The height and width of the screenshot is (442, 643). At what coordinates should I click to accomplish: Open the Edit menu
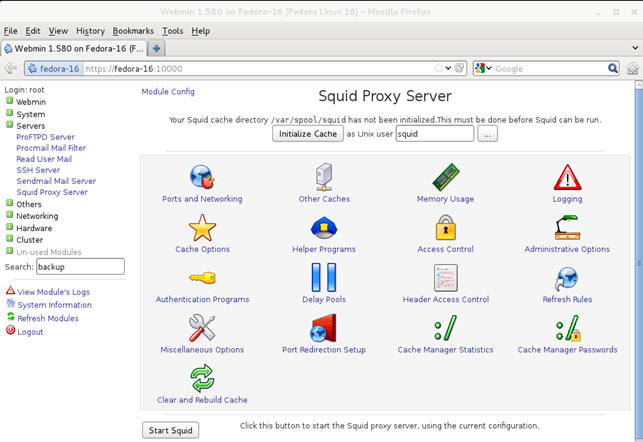(x=33, y=31)
